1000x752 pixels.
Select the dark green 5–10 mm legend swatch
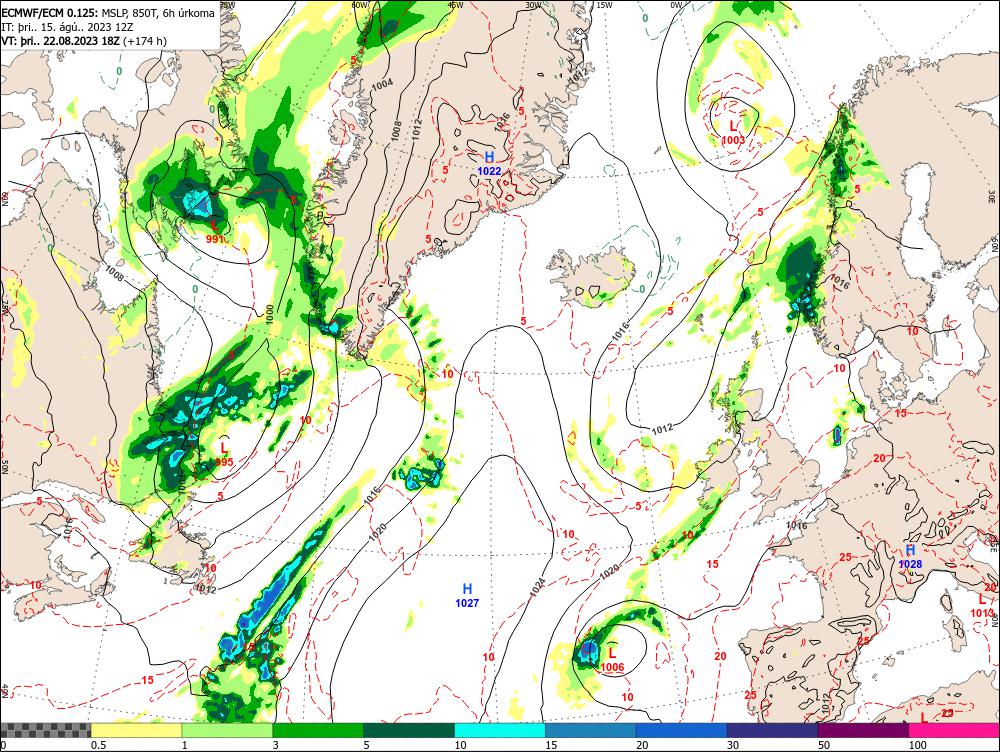click(409, 730)
